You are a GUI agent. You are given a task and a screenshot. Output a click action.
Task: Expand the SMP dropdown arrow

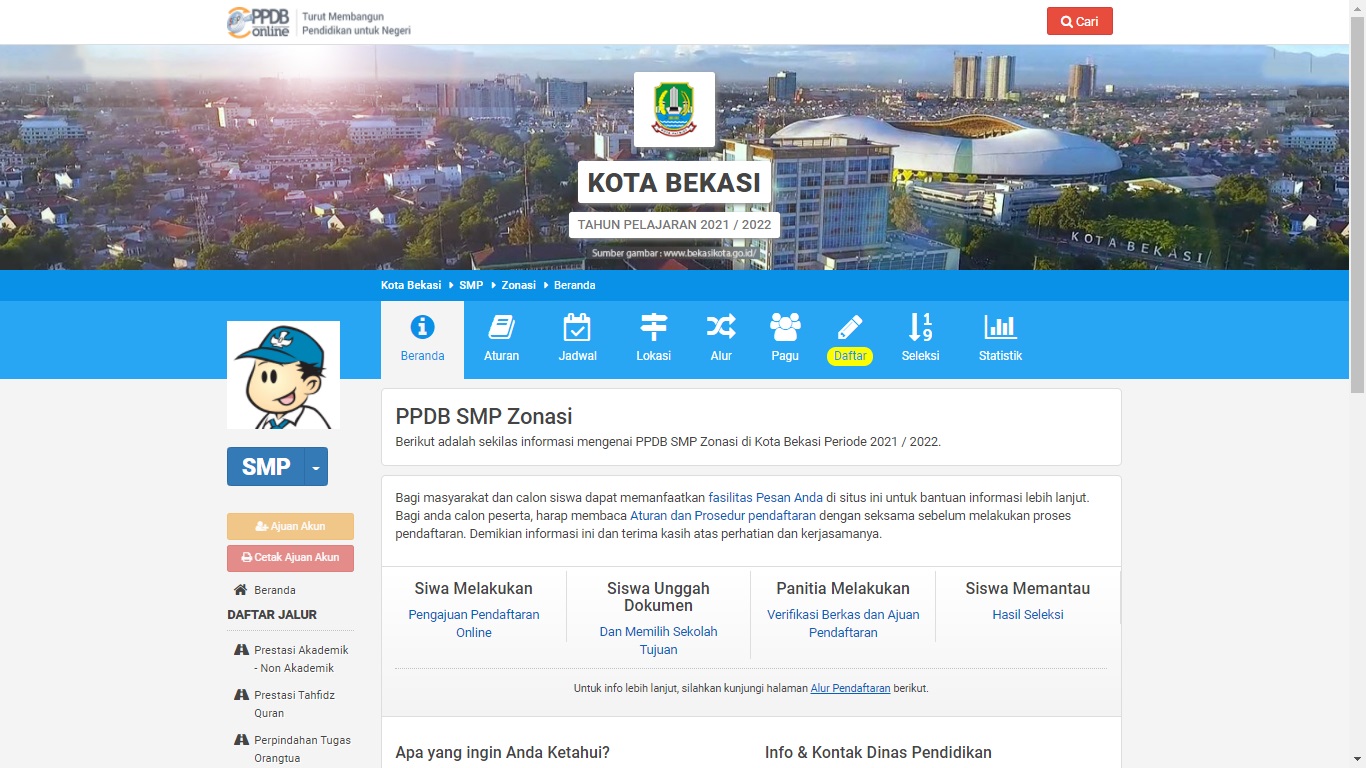[x=316, y=467]
